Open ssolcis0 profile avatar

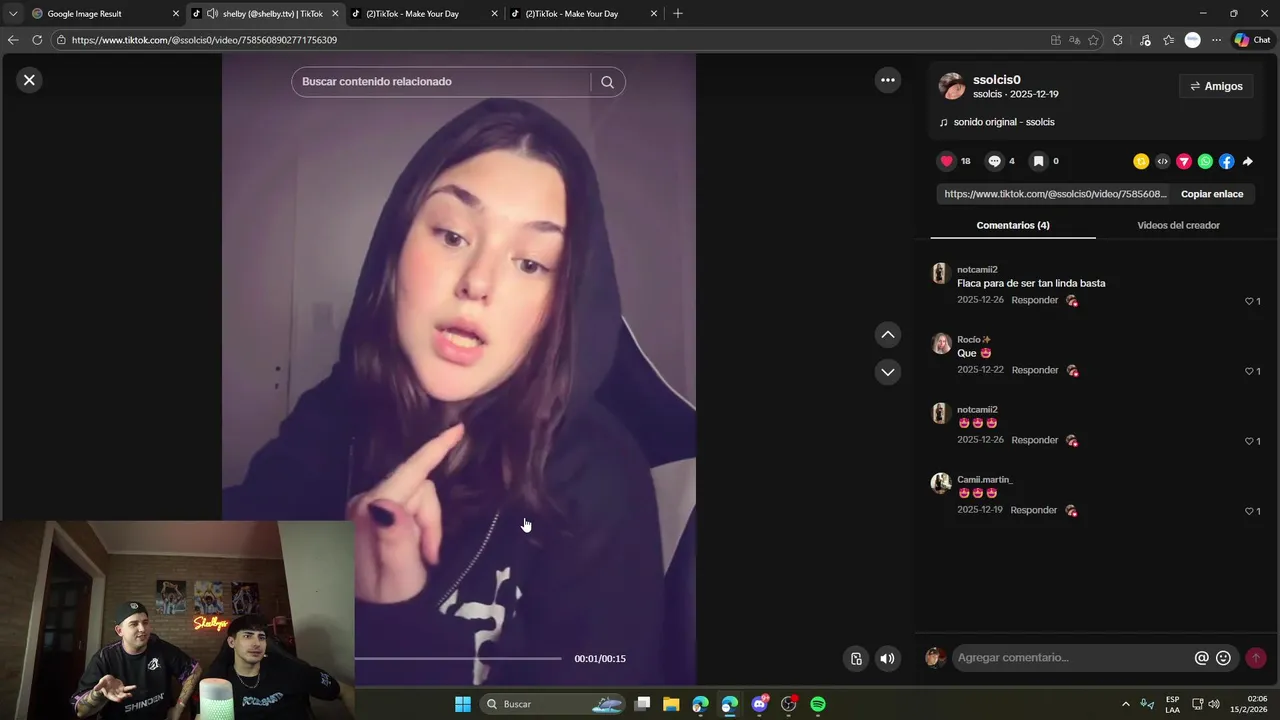(952, 86)
